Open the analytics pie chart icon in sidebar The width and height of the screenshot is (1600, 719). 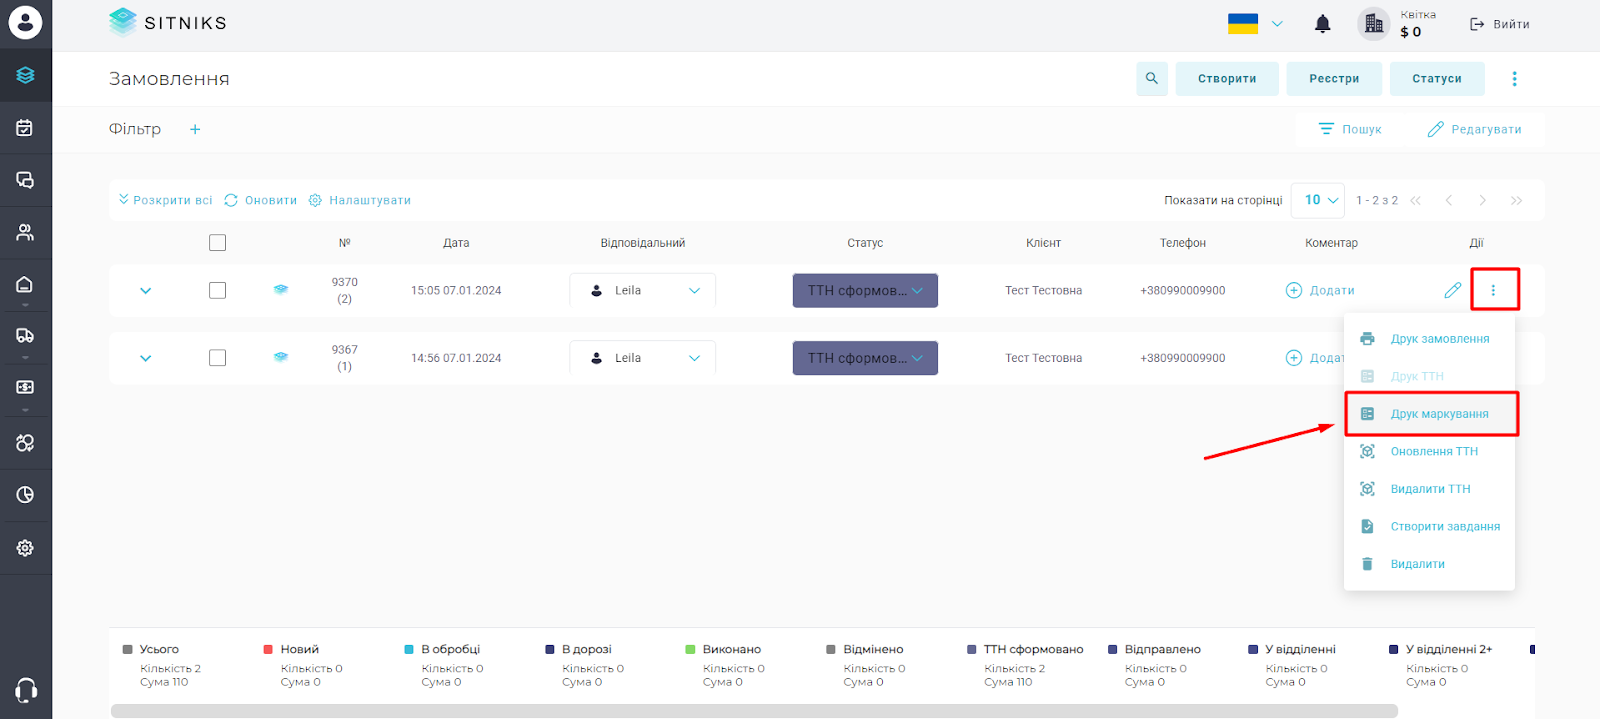[25, 495]
